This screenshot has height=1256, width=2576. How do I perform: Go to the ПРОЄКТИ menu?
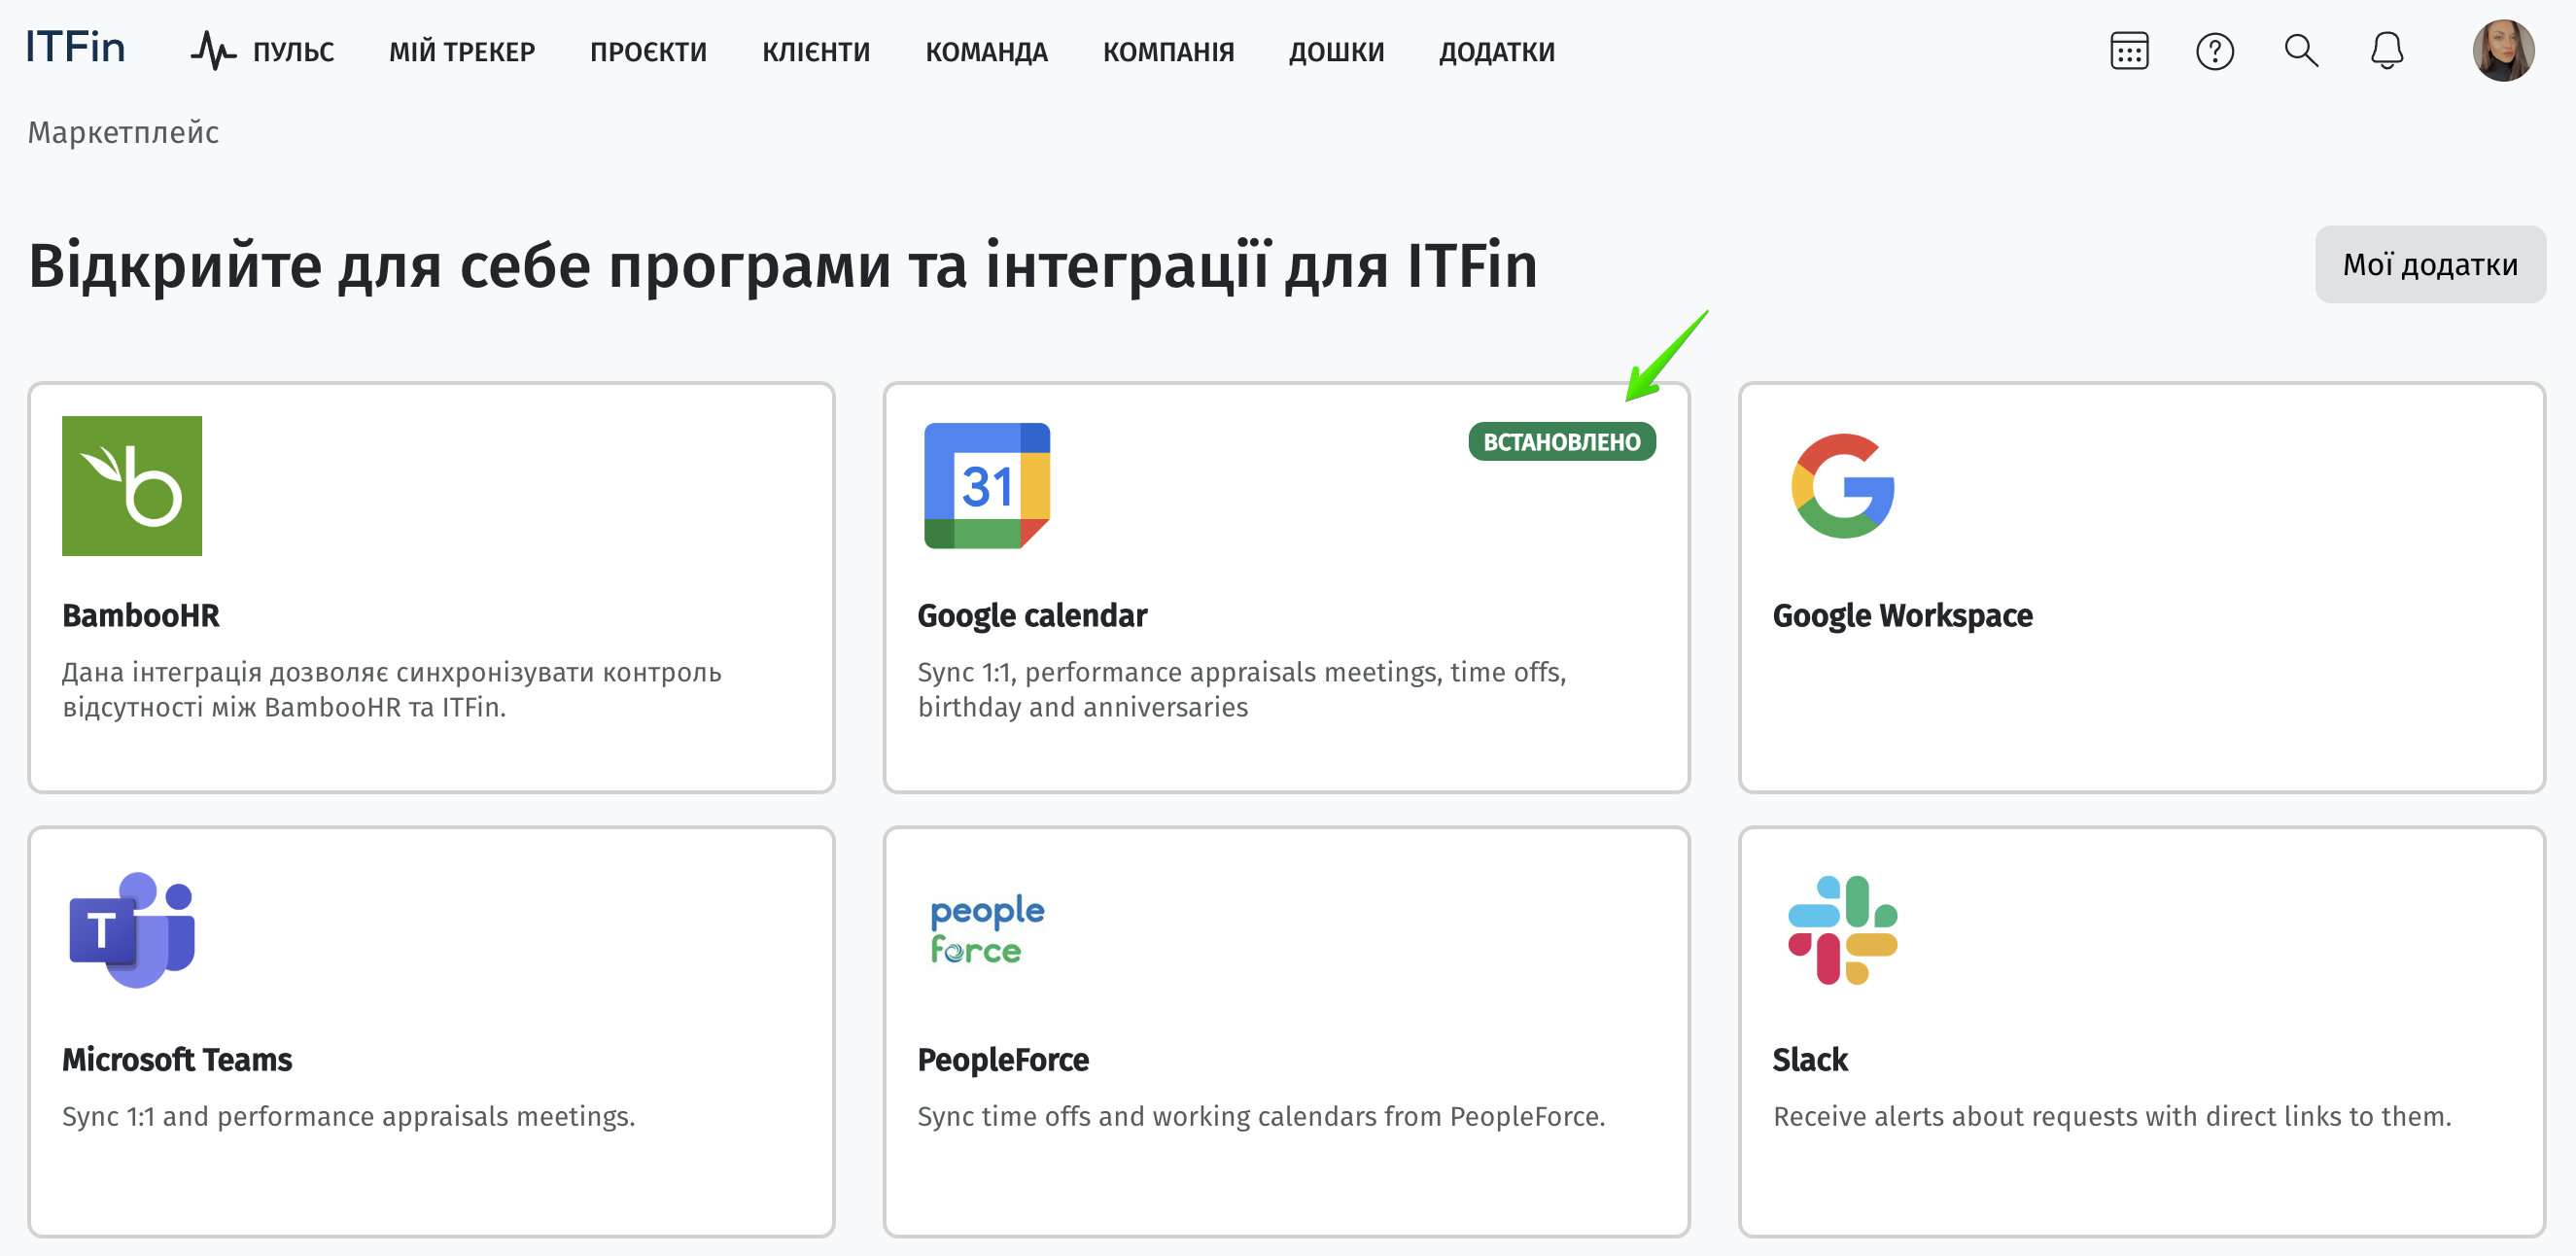coord(648,51)
